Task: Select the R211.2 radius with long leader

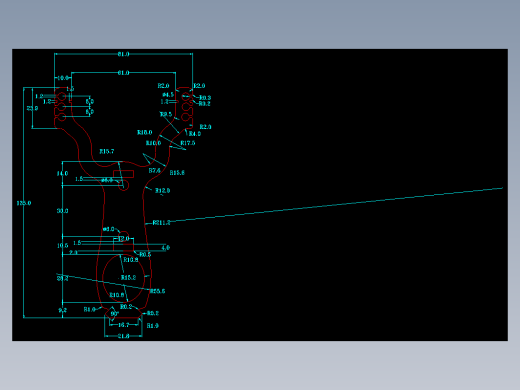Action: (x=161, y=222)
